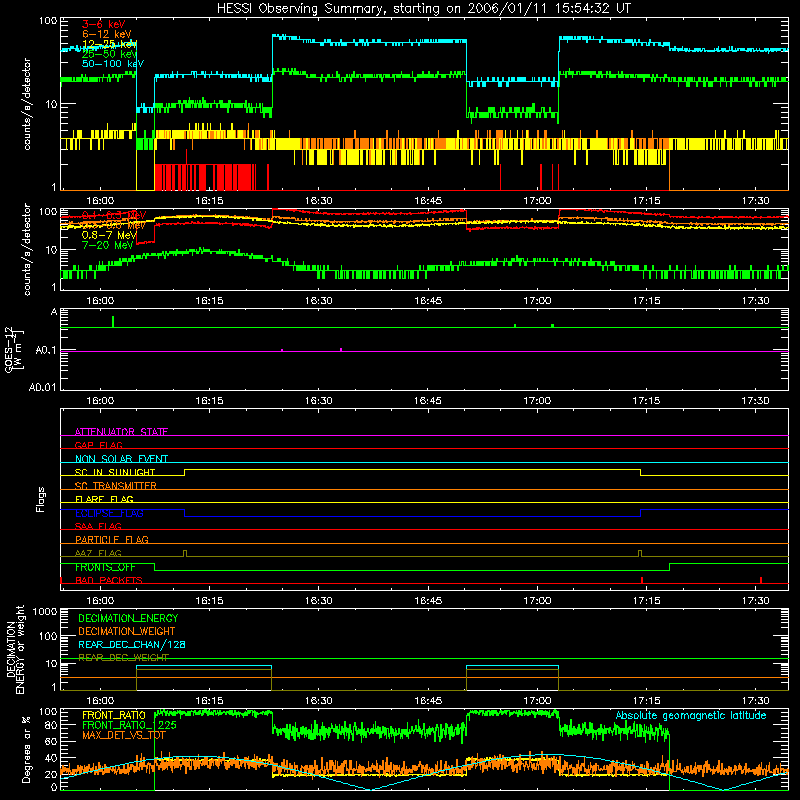The image size is (800, 800).
Task: Click the tall green GOES spike near 16:02
Action: 113,322
